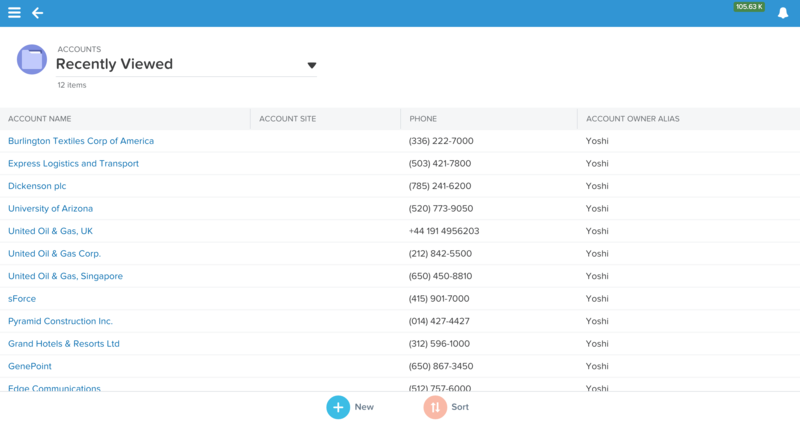Image resolution: width=800 pixels, height=423 pixels.
Task: Click phone number +44 191 4956203
Action: [x=444, y=231]
